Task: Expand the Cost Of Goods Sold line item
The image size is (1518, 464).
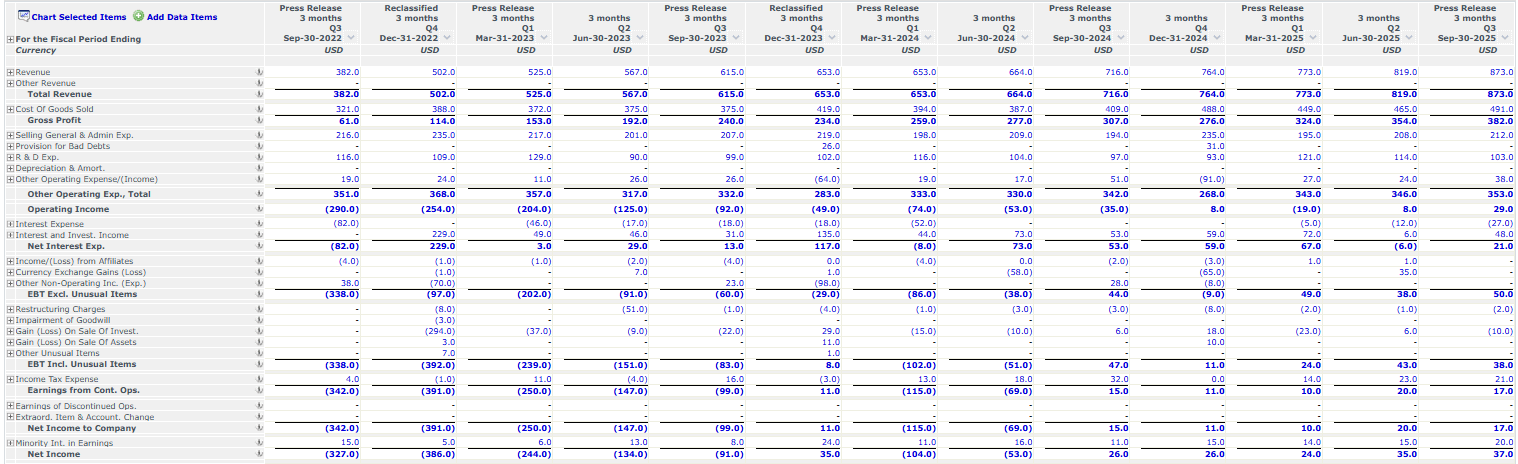Action: point(10,109)
